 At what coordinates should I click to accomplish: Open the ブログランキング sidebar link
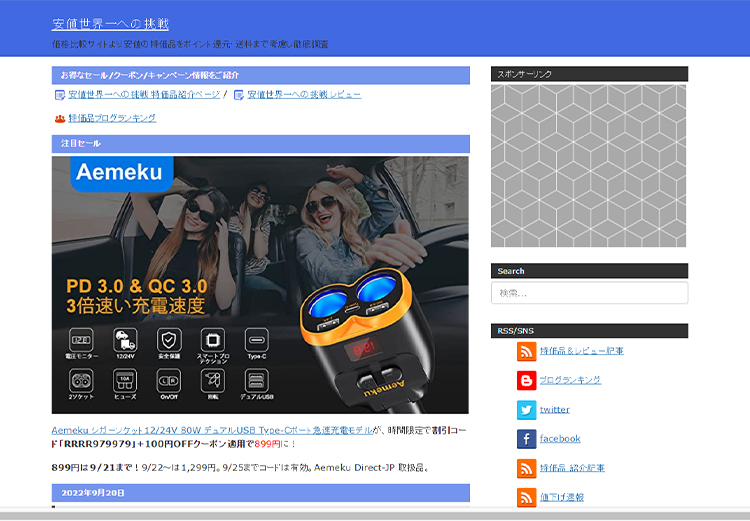[x=570, y=380]
